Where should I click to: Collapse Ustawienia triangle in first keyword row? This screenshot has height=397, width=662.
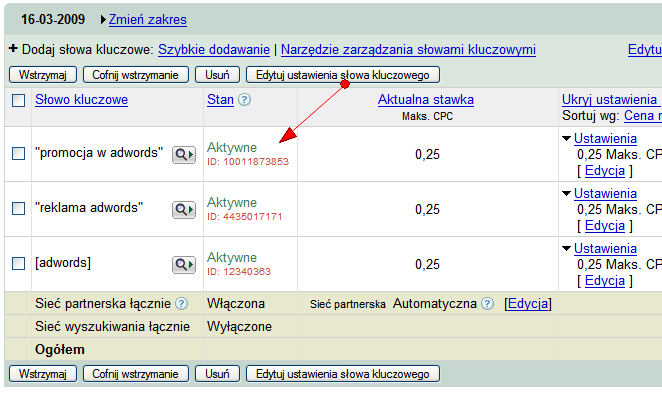click(567, 138)
